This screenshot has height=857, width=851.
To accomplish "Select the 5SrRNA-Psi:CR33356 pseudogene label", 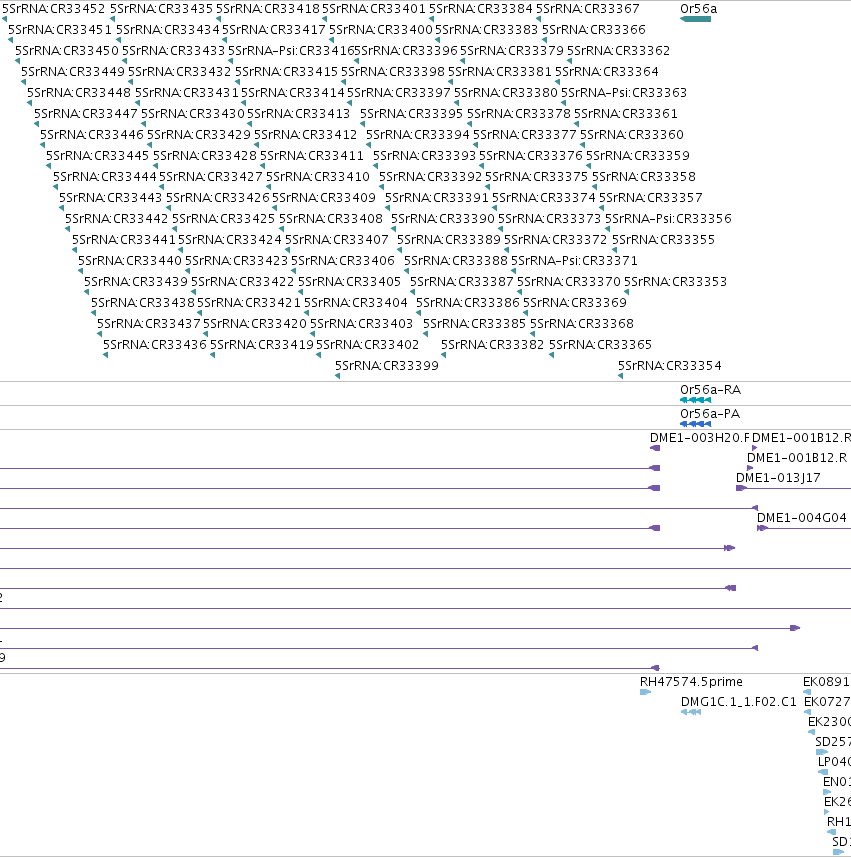I will coord(668,219).
